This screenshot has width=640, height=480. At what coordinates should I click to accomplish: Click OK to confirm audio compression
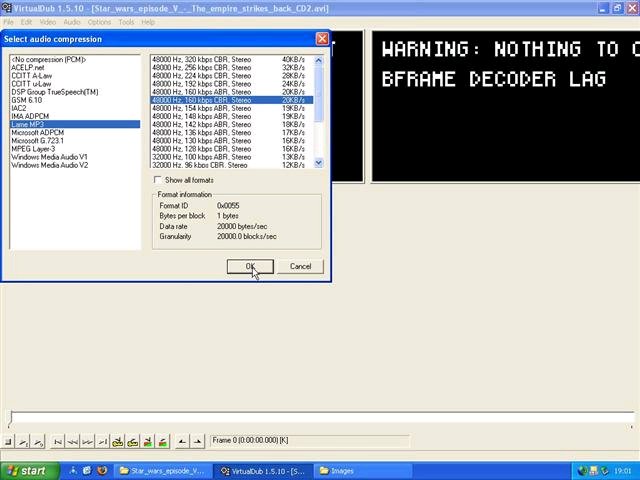pyautogui.click(x=250, y=267)
